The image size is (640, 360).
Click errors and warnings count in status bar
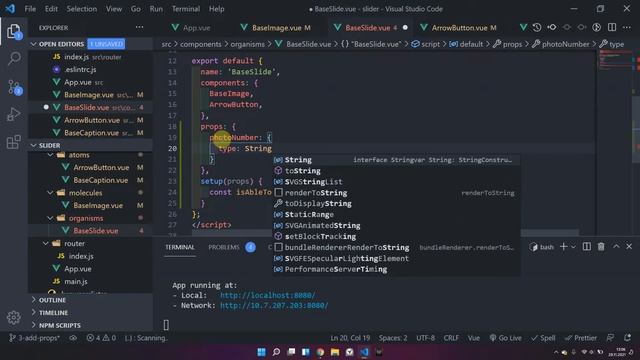click(x=101, y=338)
